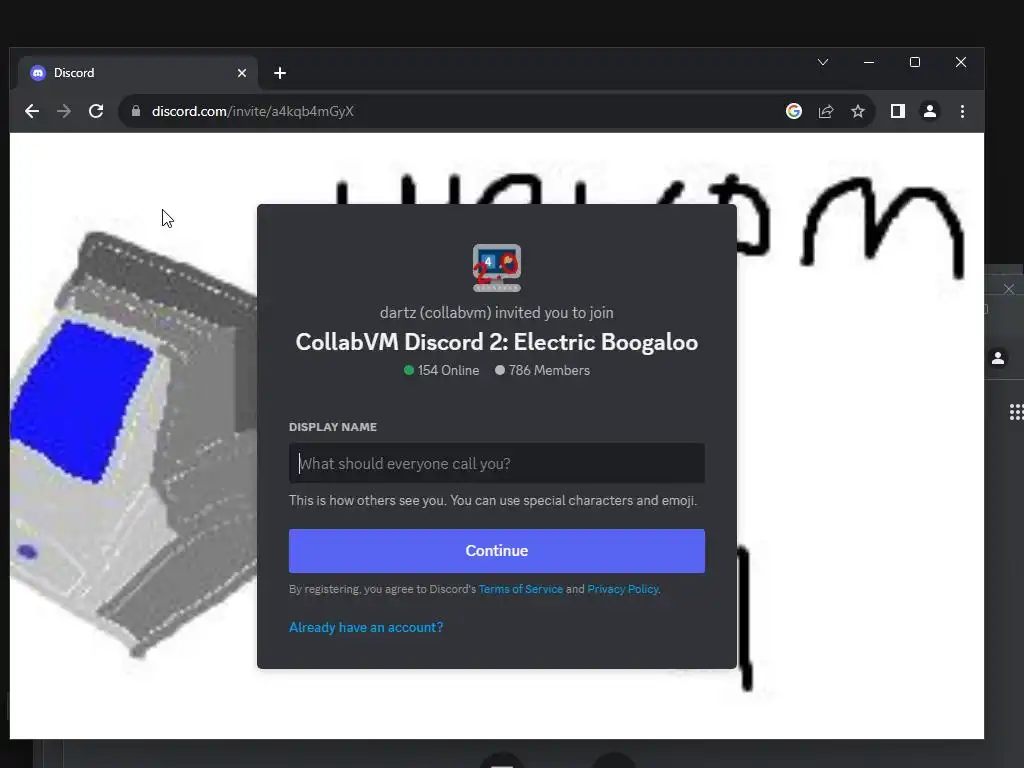Open the browser side panel
1024x768 pixels.
pos(897,112)
